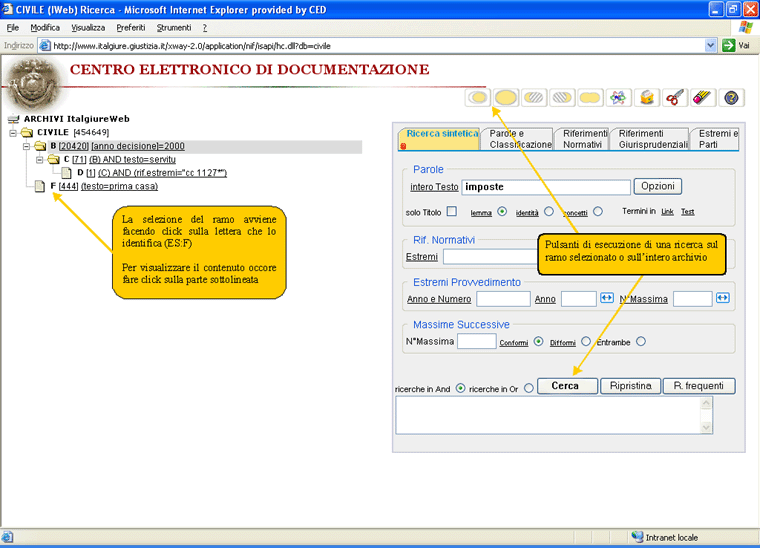Image resolution: width=760 pixels, height=548 pixels.
Task: Collapse the CIVILE tree node
Action: pyautogui.click(x=13, y=133)
